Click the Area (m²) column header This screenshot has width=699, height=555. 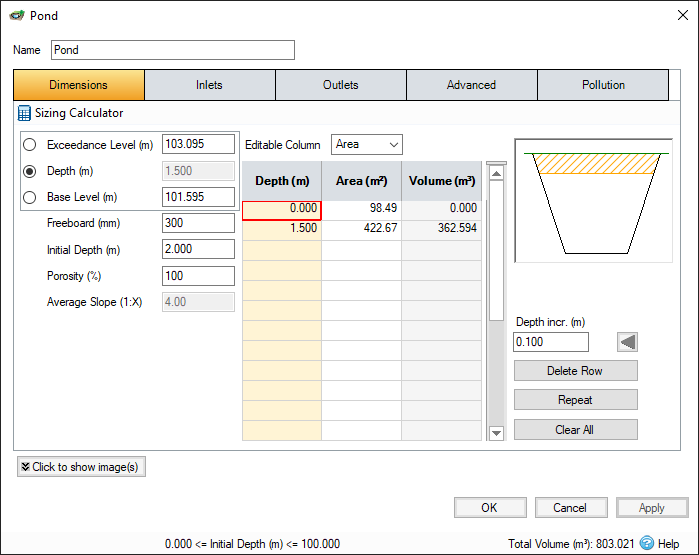[362, 181]
